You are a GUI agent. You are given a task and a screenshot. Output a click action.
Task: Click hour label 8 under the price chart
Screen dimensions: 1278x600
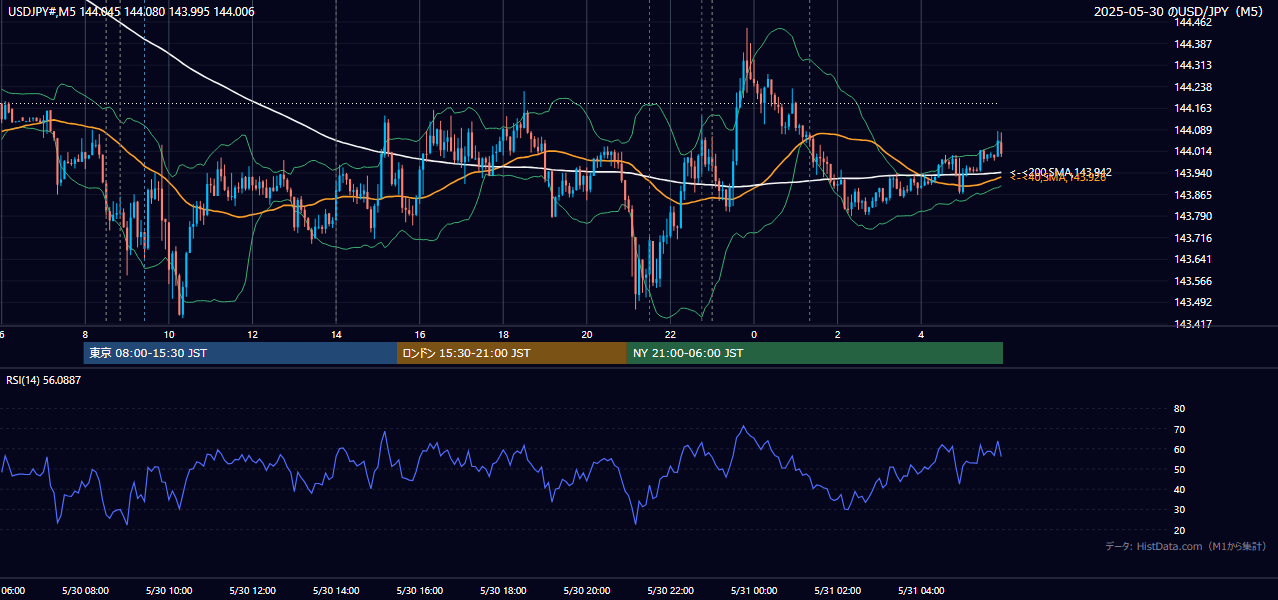pos(85,334)
